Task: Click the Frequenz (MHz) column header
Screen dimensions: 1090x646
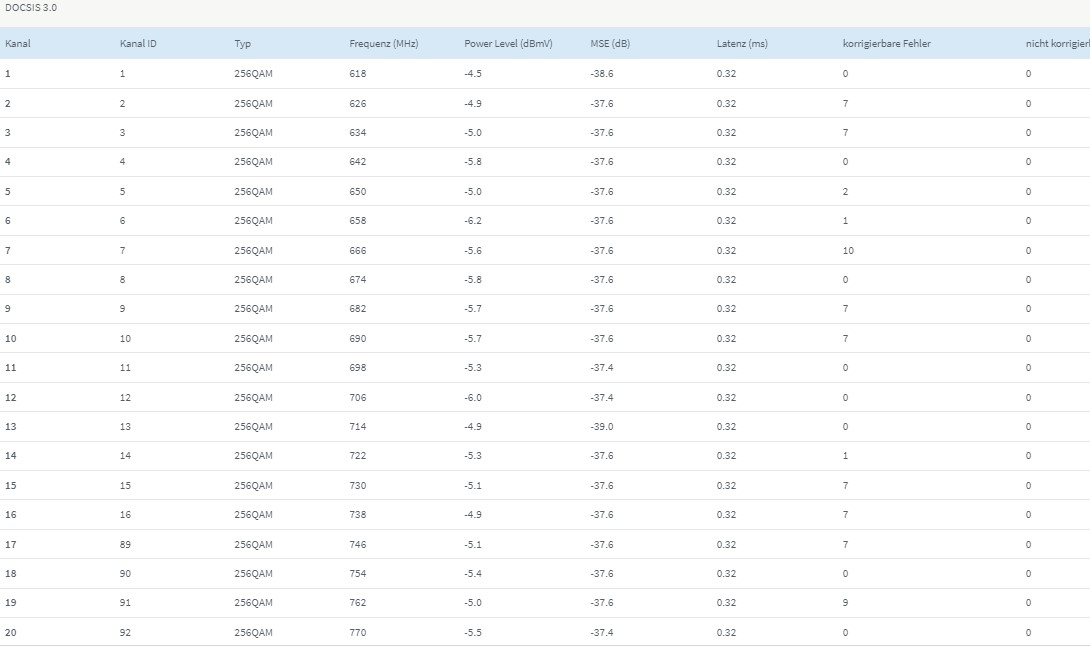Action: point(384,44)
